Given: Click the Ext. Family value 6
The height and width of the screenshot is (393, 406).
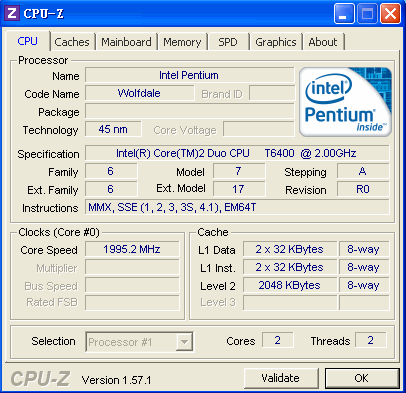Looking at the screenshot, I should pyautogui.click(x=111, y=189).
